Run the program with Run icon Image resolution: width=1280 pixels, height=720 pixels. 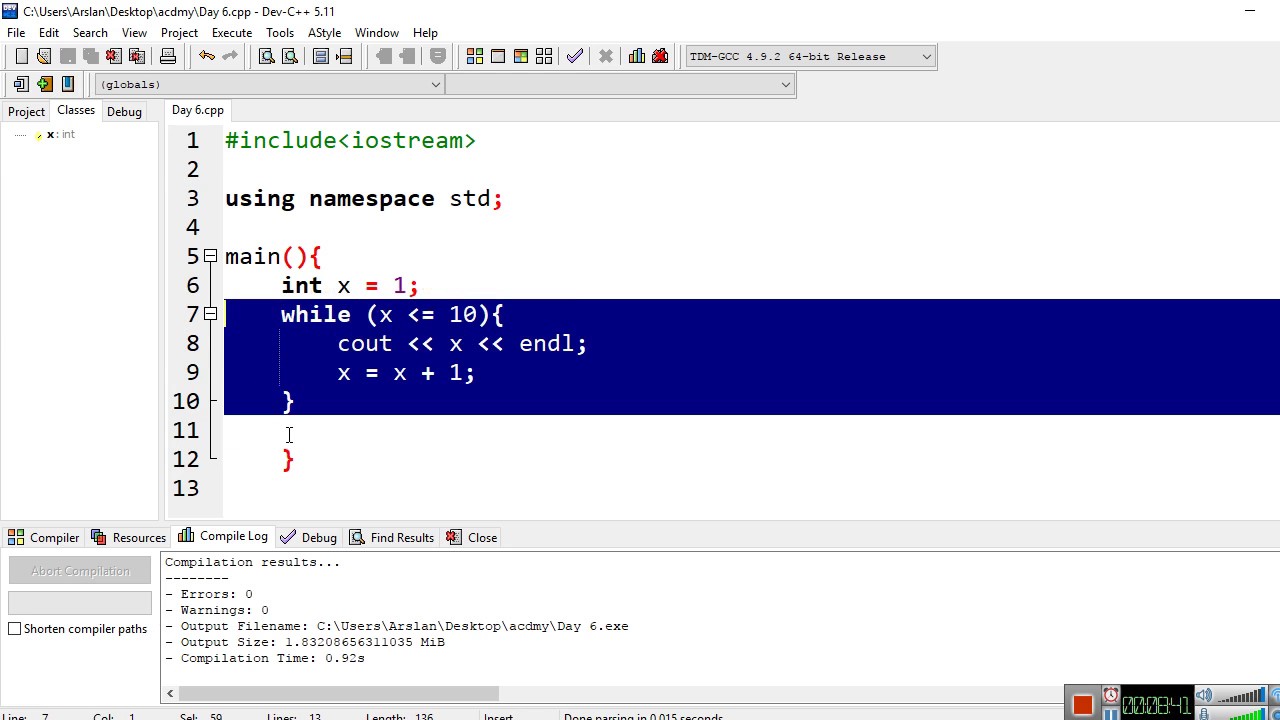pos(498,57)
